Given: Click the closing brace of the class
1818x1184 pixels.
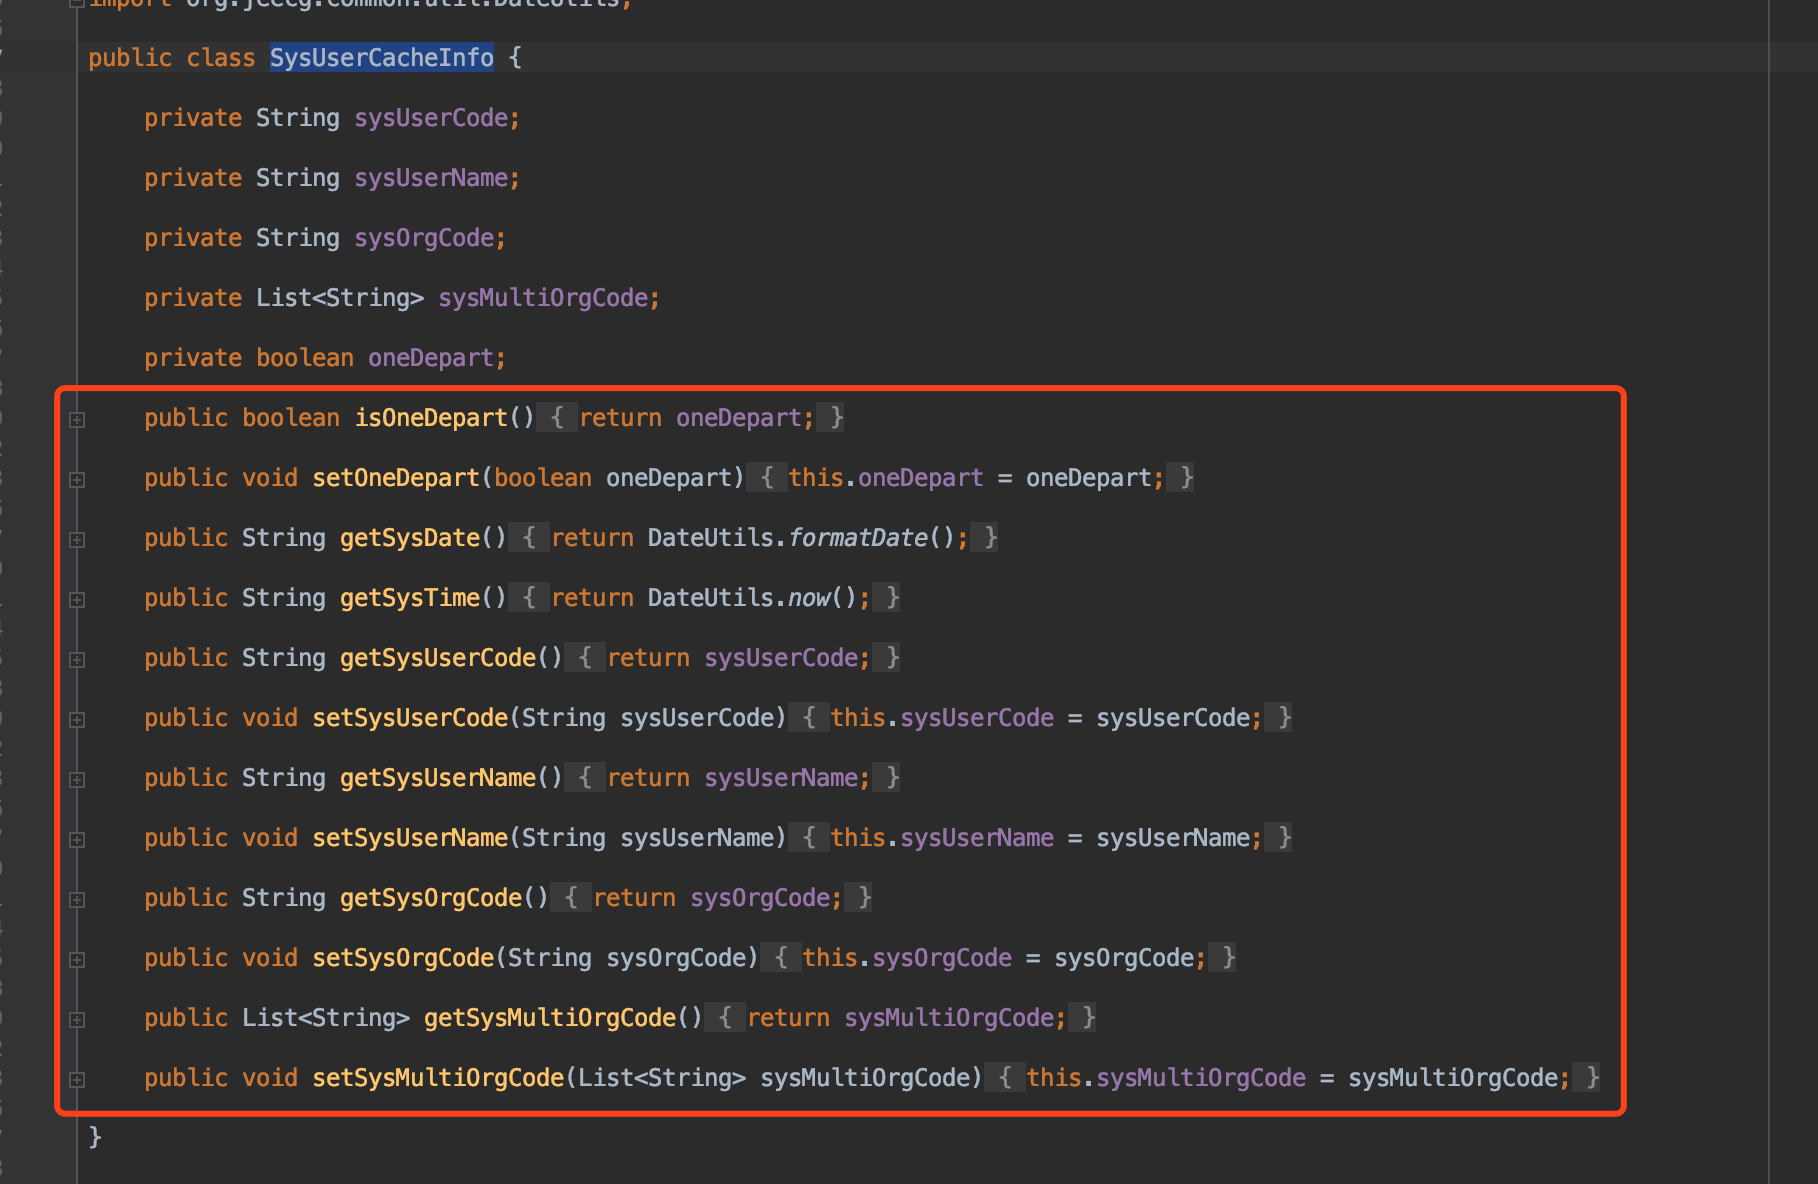Looking at the screenshot, I should click(95, 1136).
